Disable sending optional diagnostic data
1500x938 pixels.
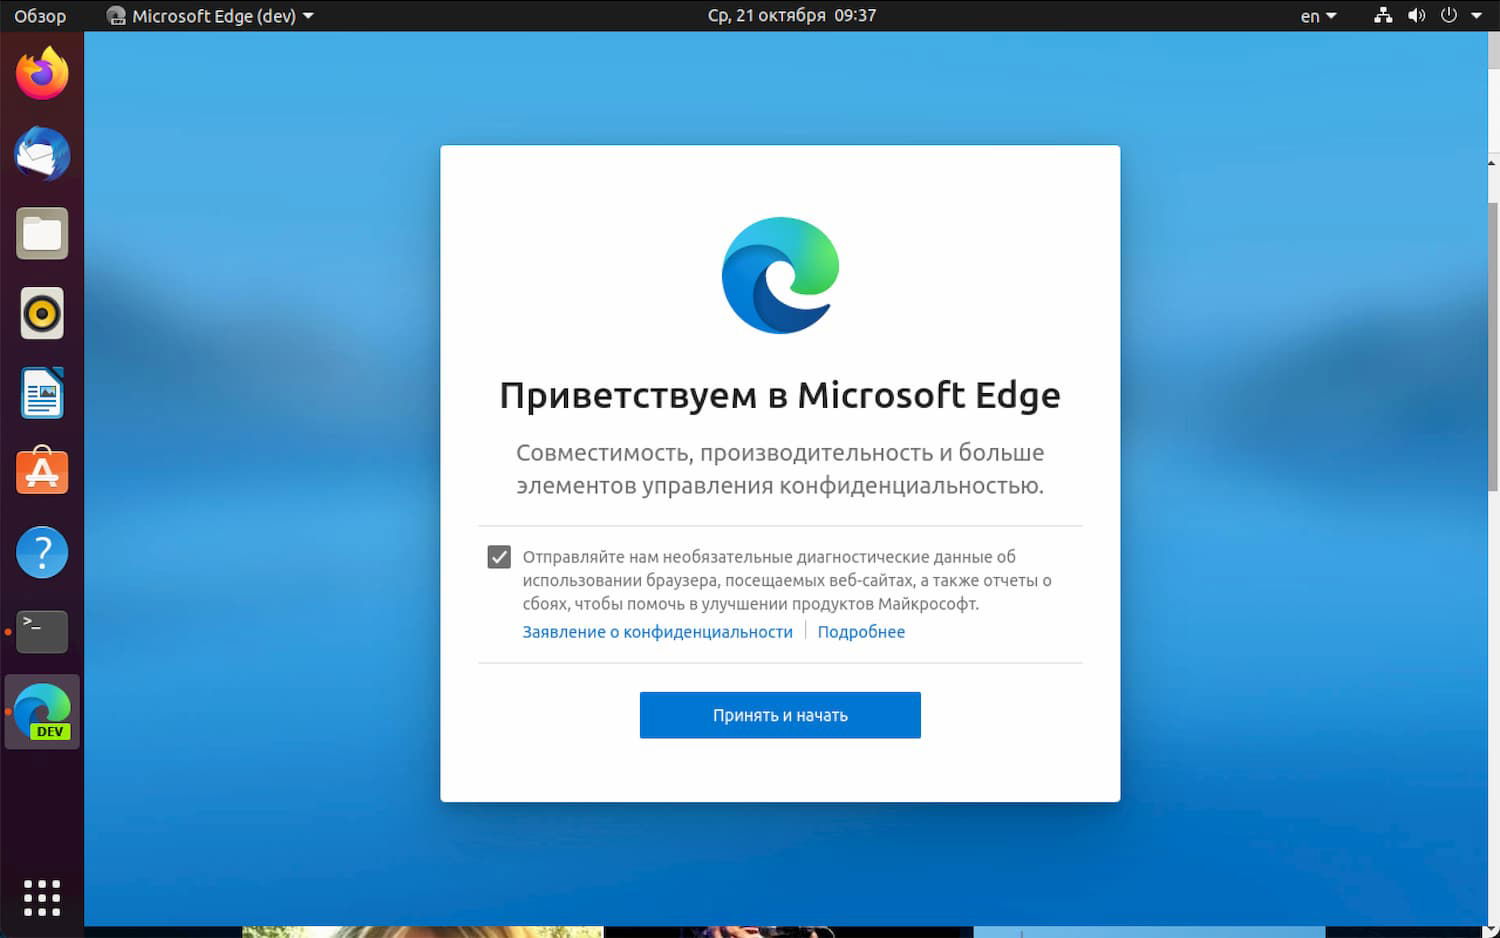(x=499, y=557)
